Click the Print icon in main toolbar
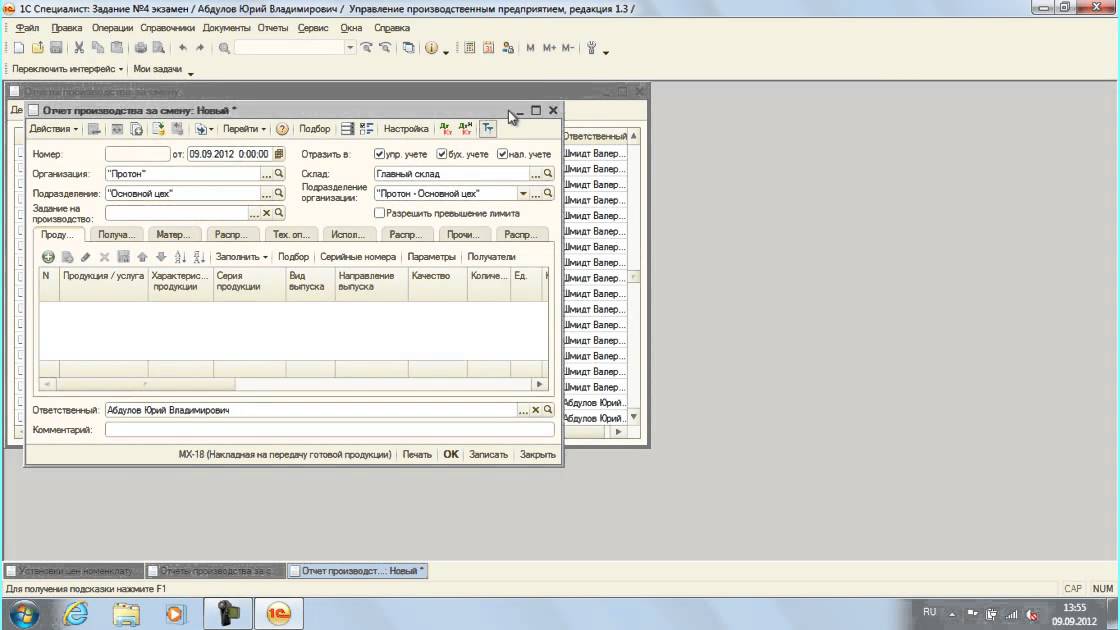Screen dimensions: 1120x630 141,48
